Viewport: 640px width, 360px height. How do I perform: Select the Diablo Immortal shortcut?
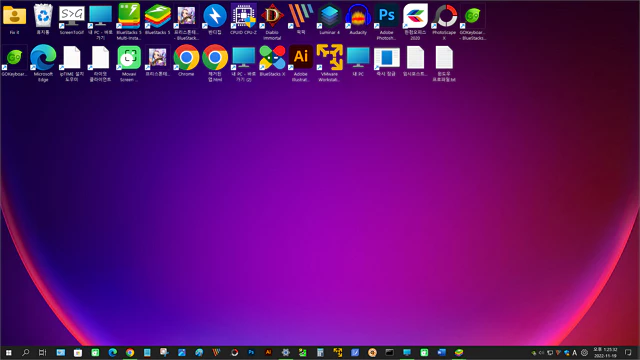click(x=272, y=21)
